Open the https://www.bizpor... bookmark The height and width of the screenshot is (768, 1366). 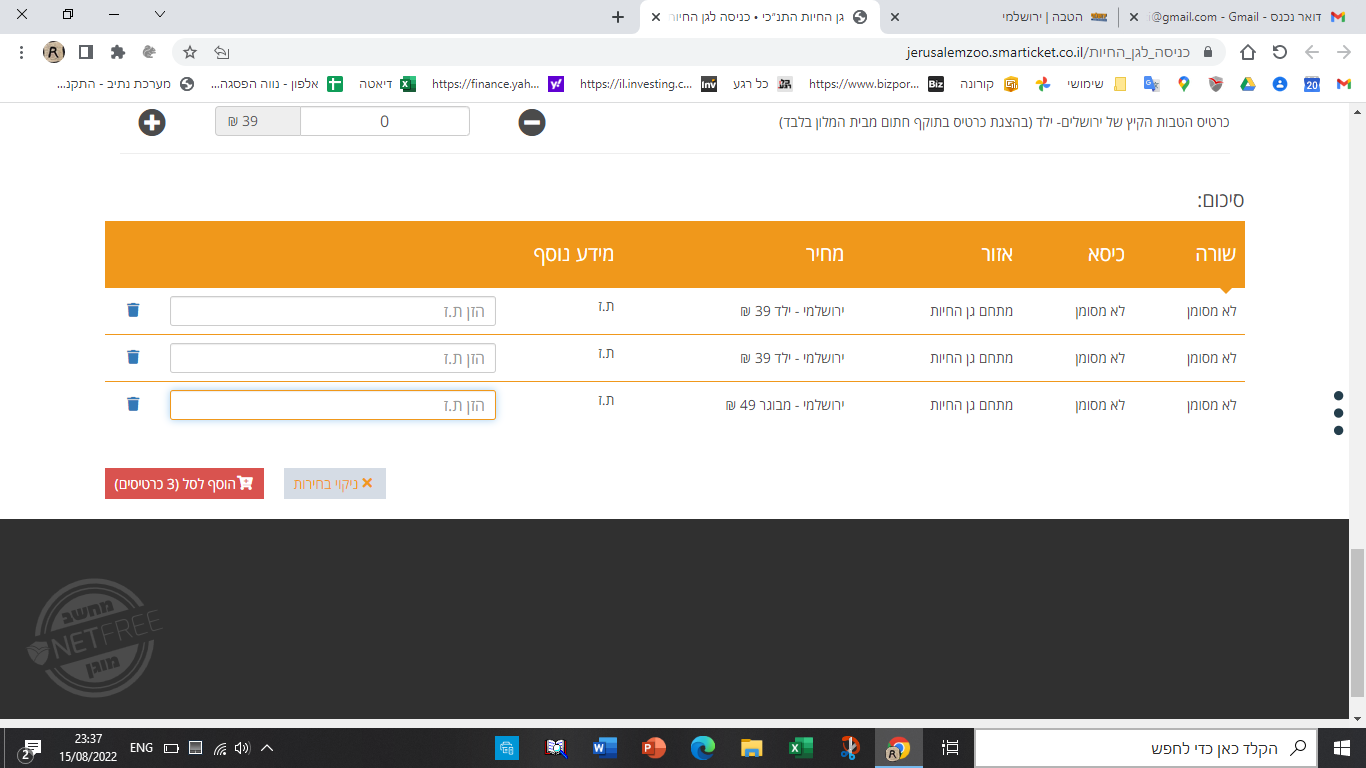click(x=876, y=84)
